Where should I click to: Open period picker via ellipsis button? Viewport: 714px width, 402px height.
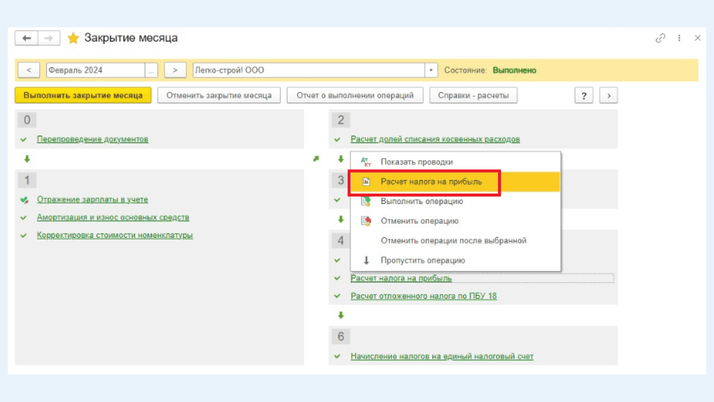(x=151, y=70)
